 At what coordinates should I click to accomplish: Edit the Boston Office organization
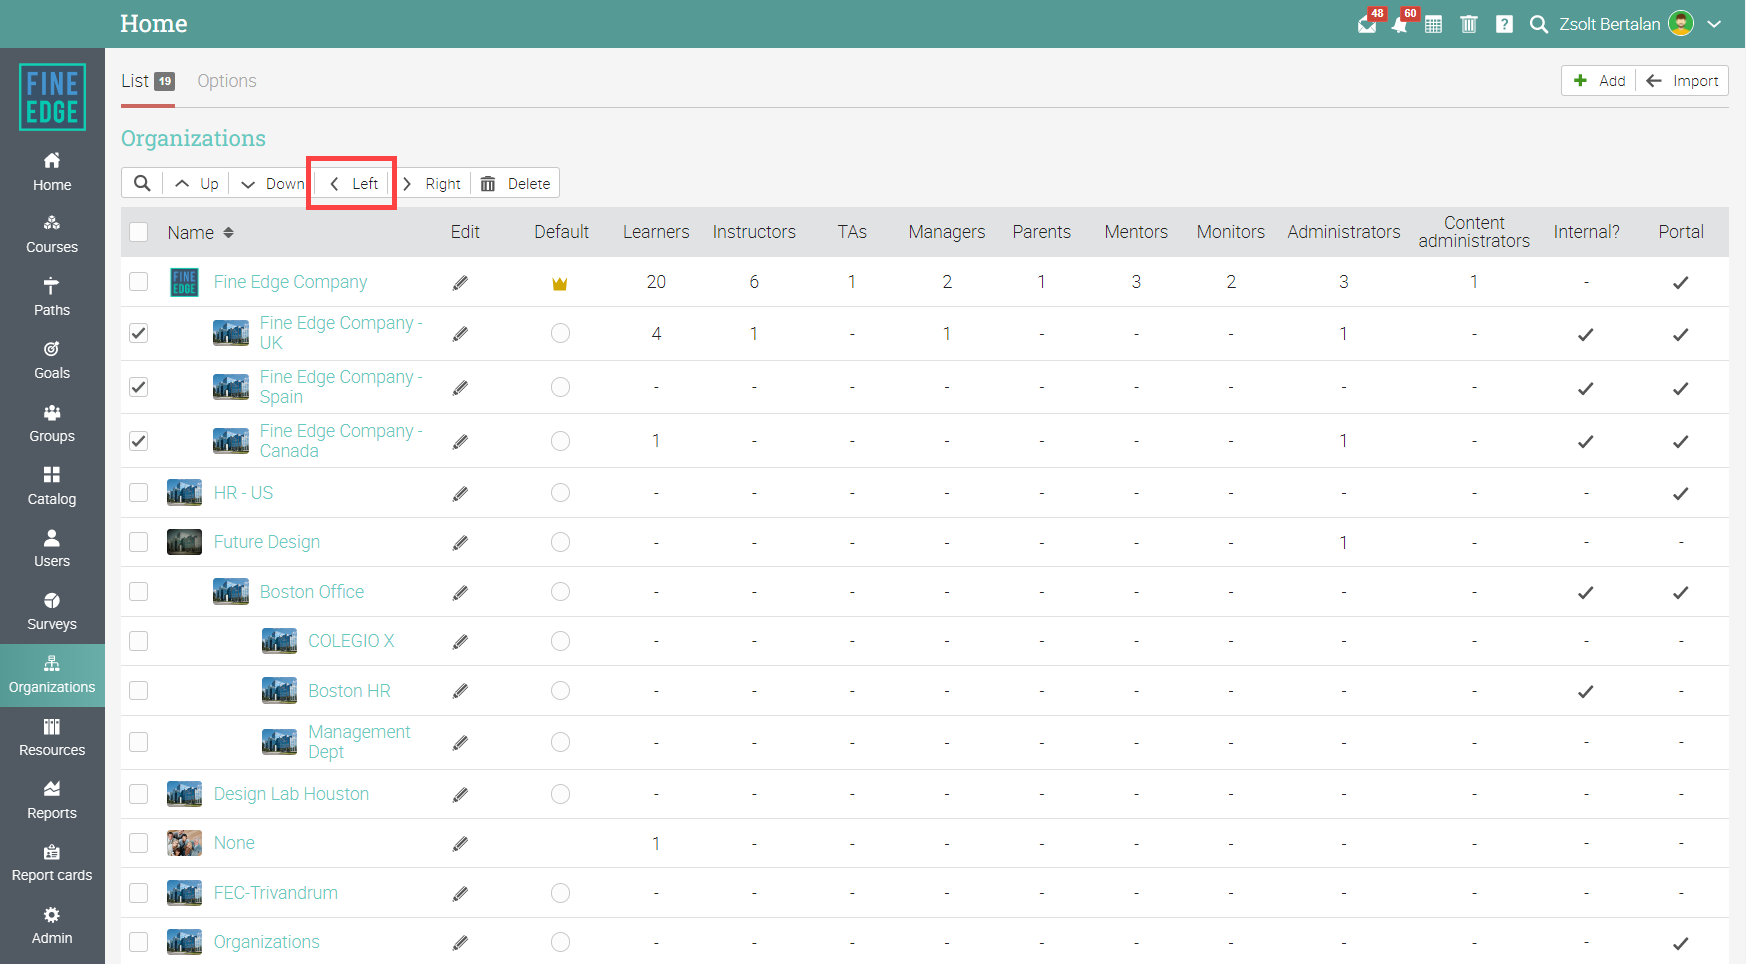460,593
